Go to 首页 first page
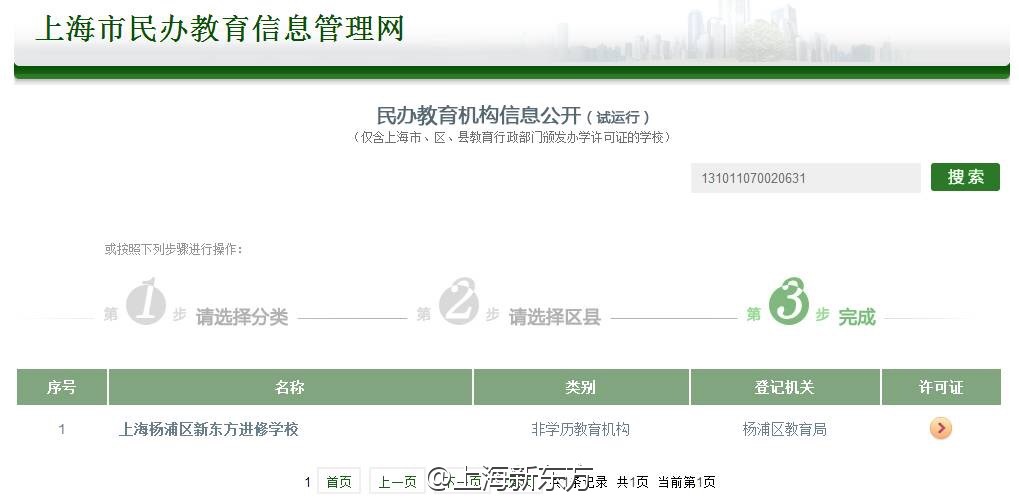The width and height of the screenshot is (1019, 499). point(338,482)
